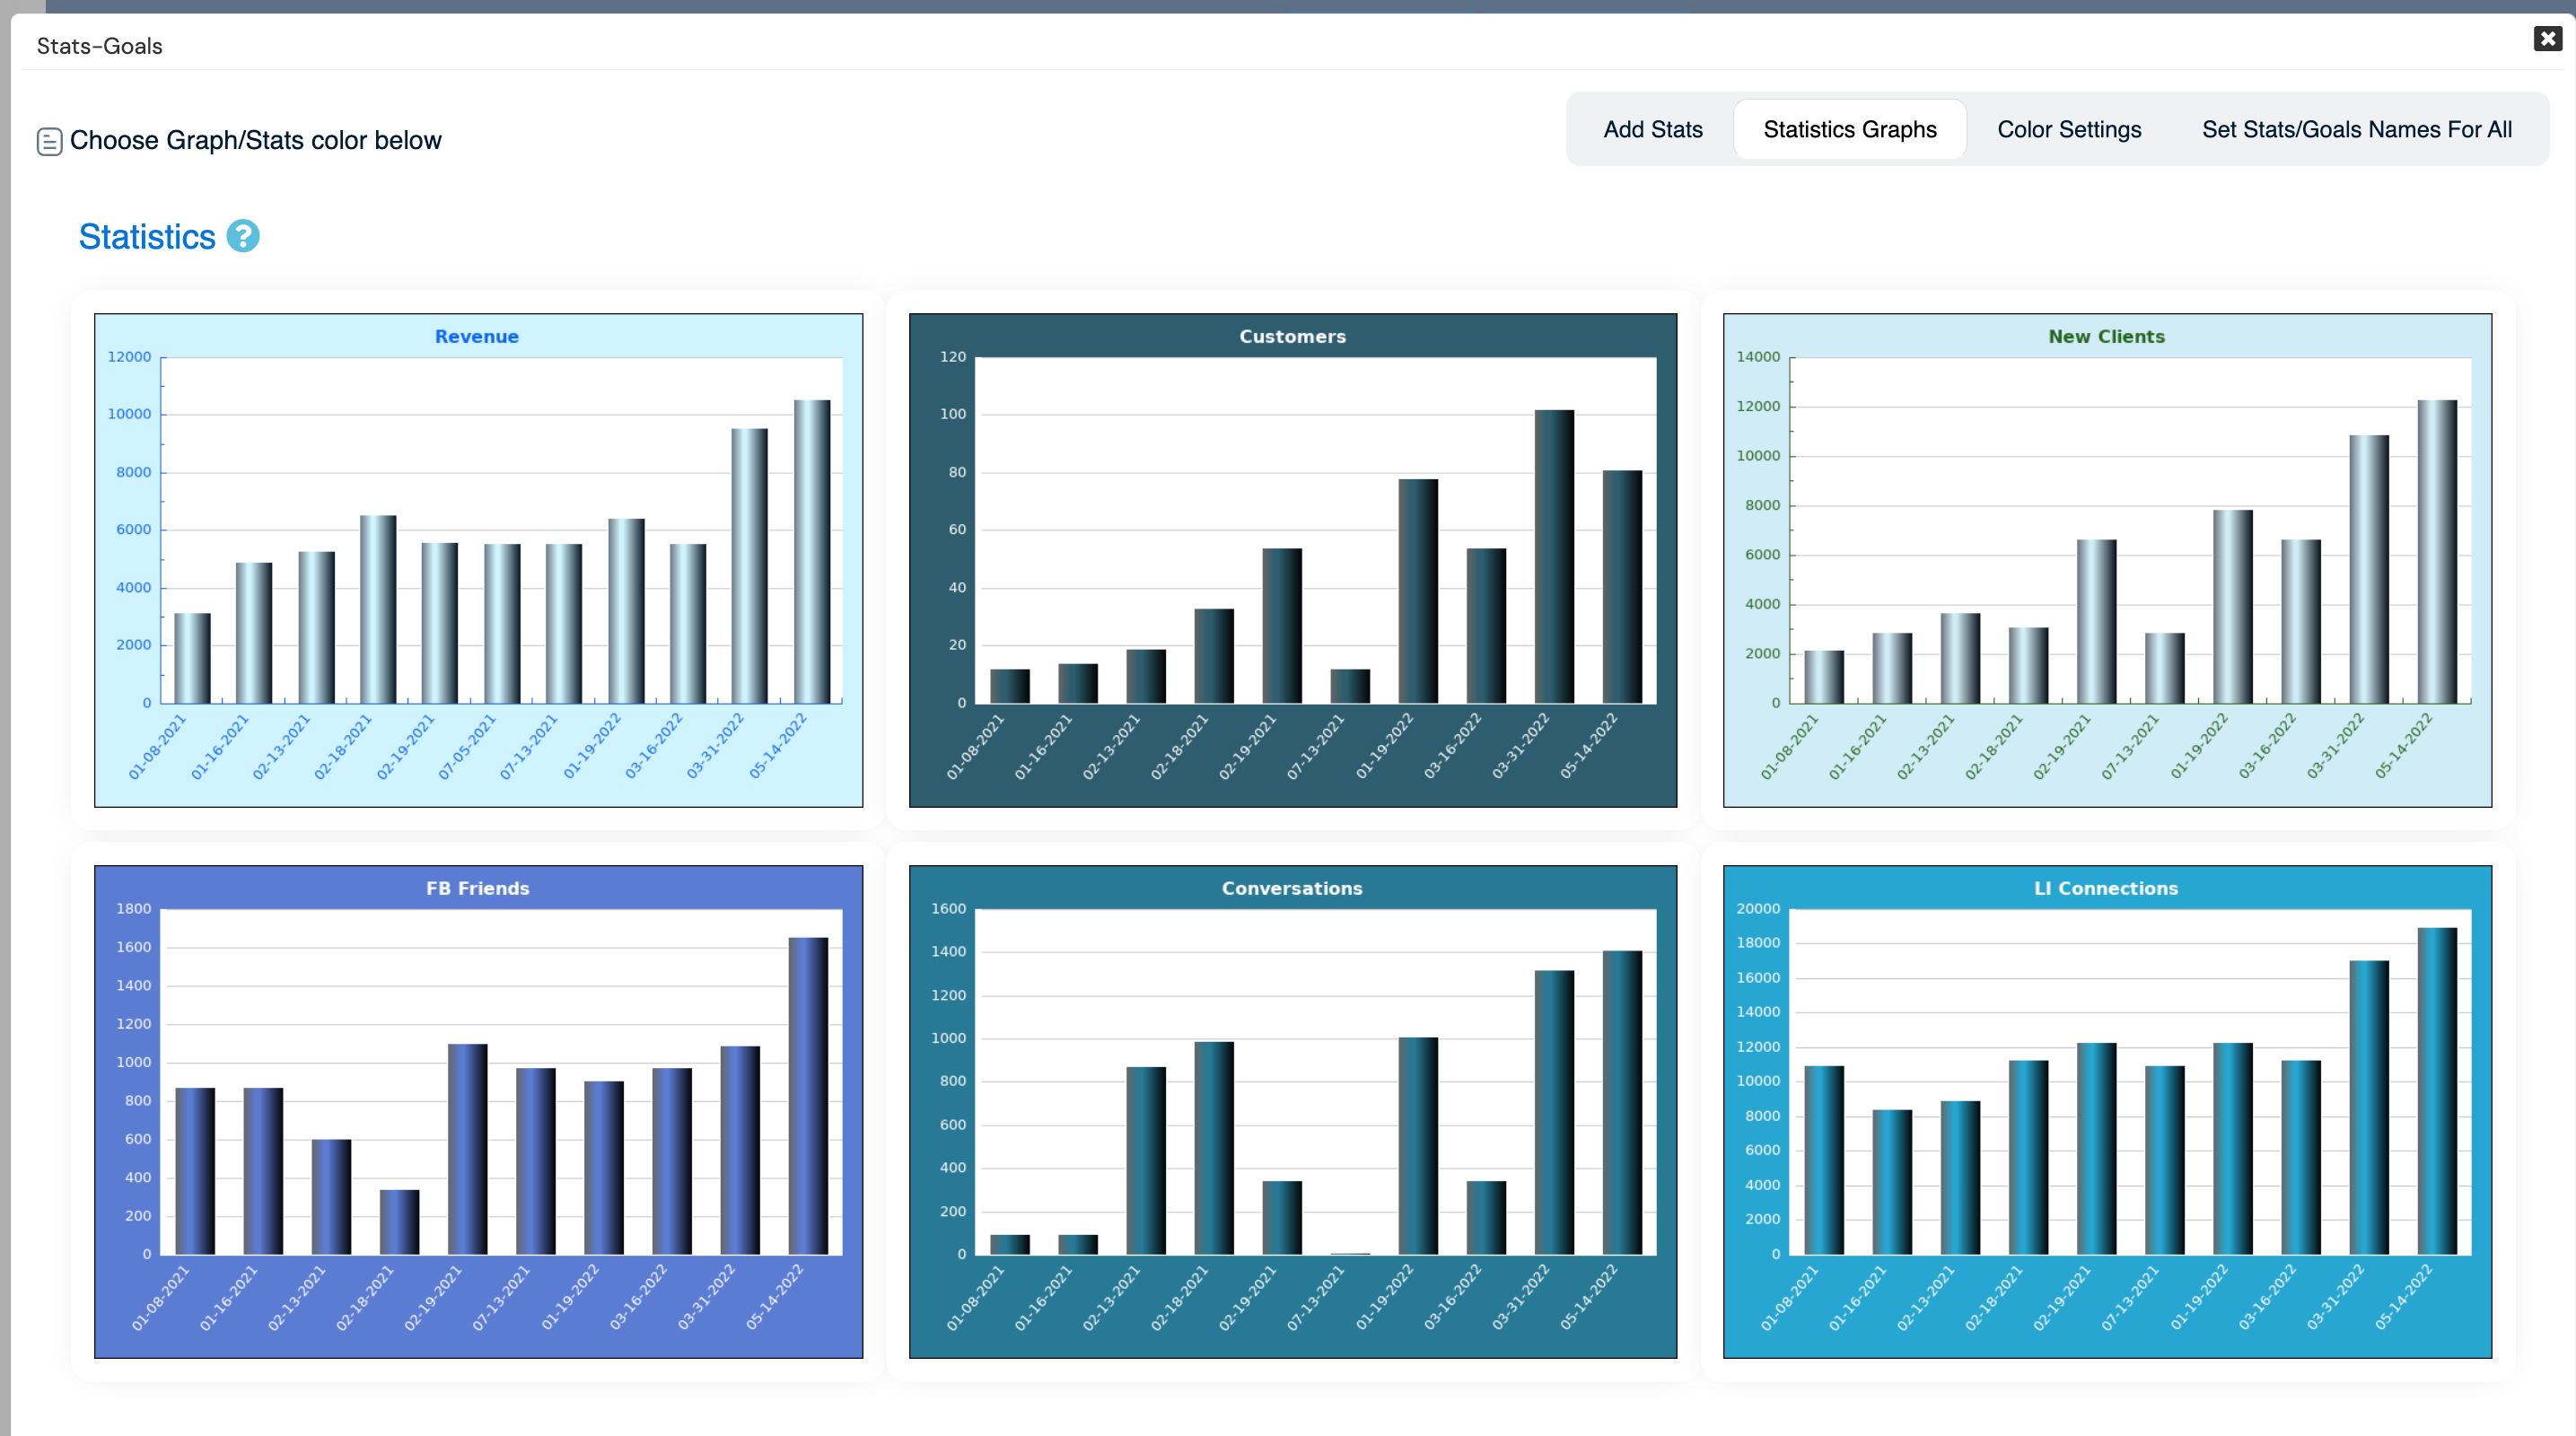Open the Color Settings tab
The image size is (2576, 1436).
2068,129
